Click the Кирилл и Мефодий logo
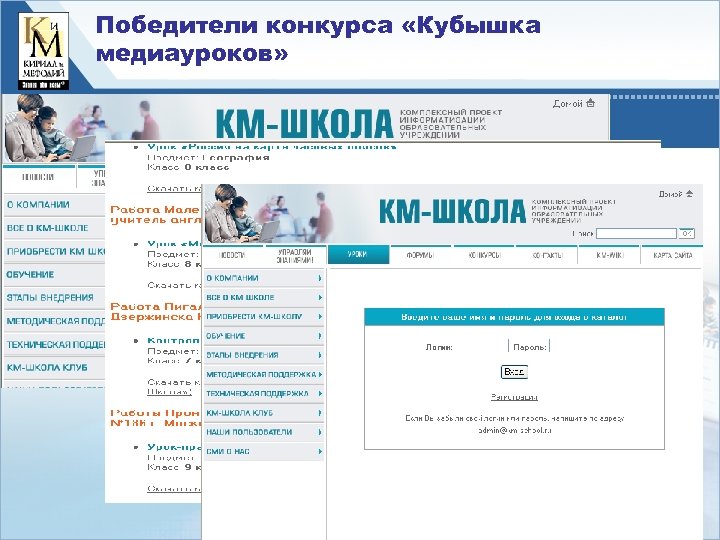720x540 pixels. (x=44, y=51)
